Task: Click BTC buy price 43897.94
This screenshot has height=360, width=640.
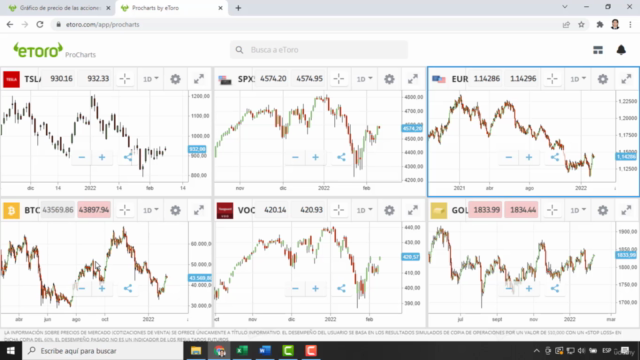Action: [94, 210]
